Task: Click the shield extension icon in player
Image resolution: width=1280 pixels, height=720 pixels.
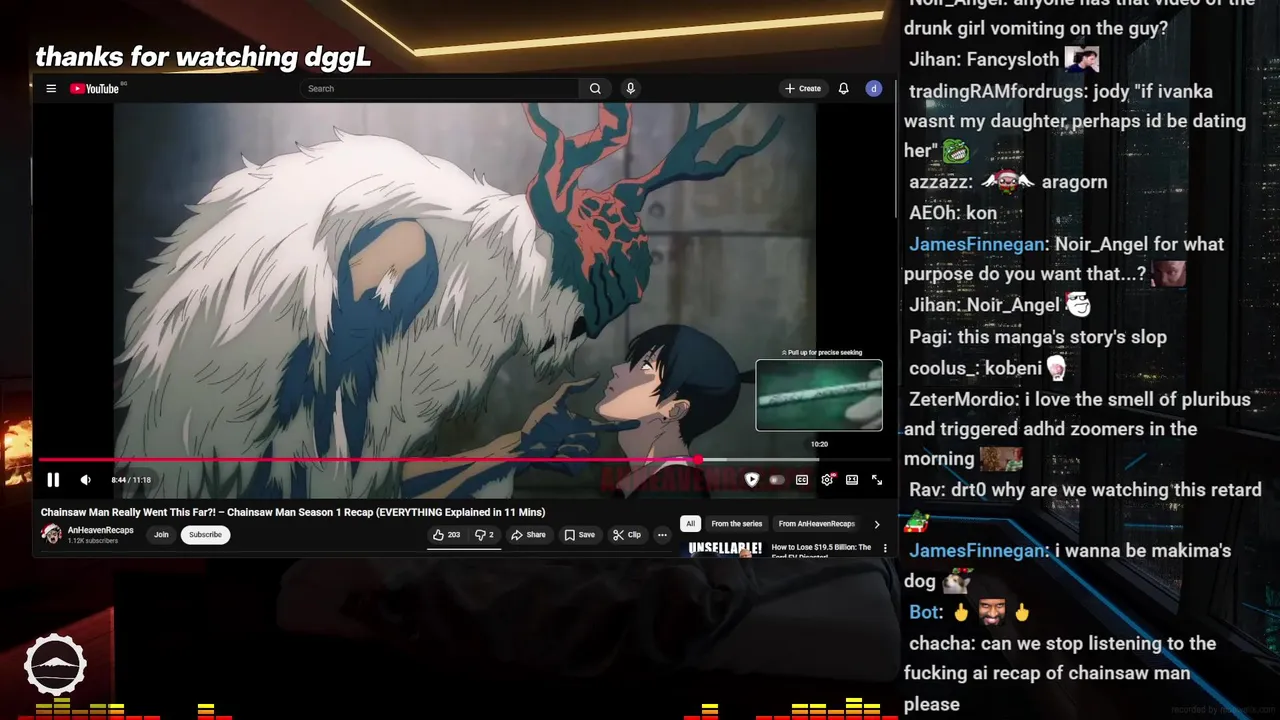Action: [x=752, y=480]
